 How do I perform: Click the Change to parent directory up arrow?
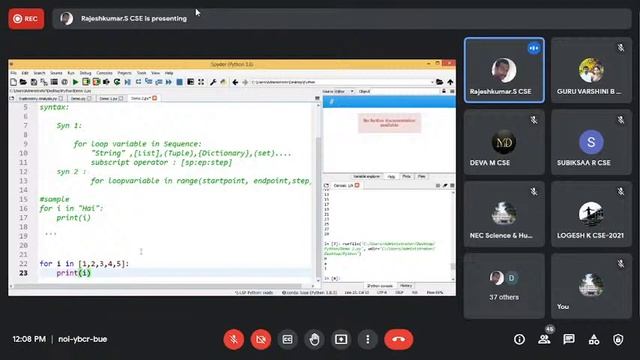(450, 82)
